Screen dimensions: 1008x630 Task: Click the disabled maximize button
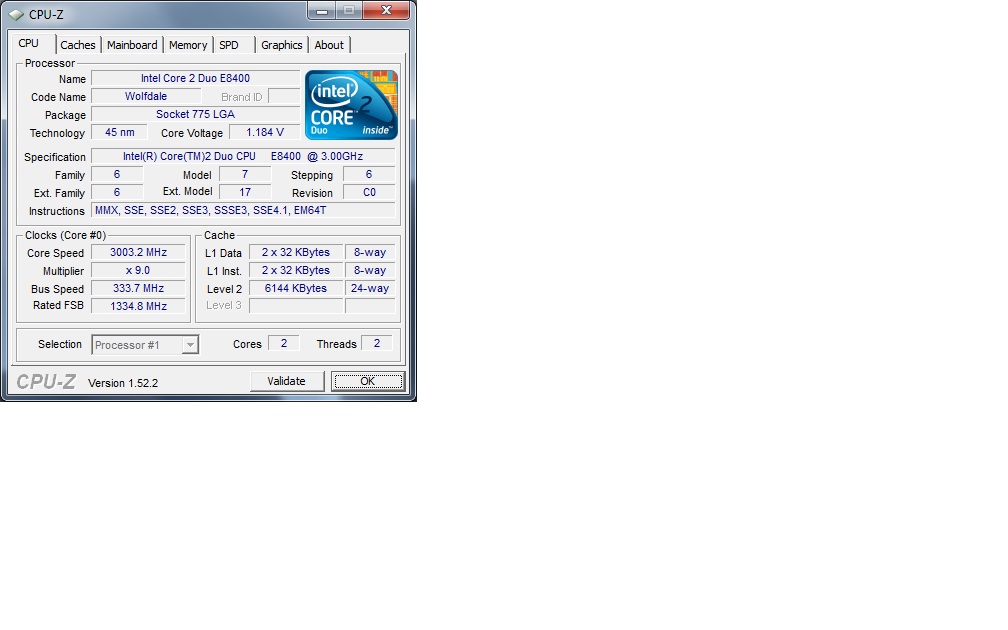(349, 10)
